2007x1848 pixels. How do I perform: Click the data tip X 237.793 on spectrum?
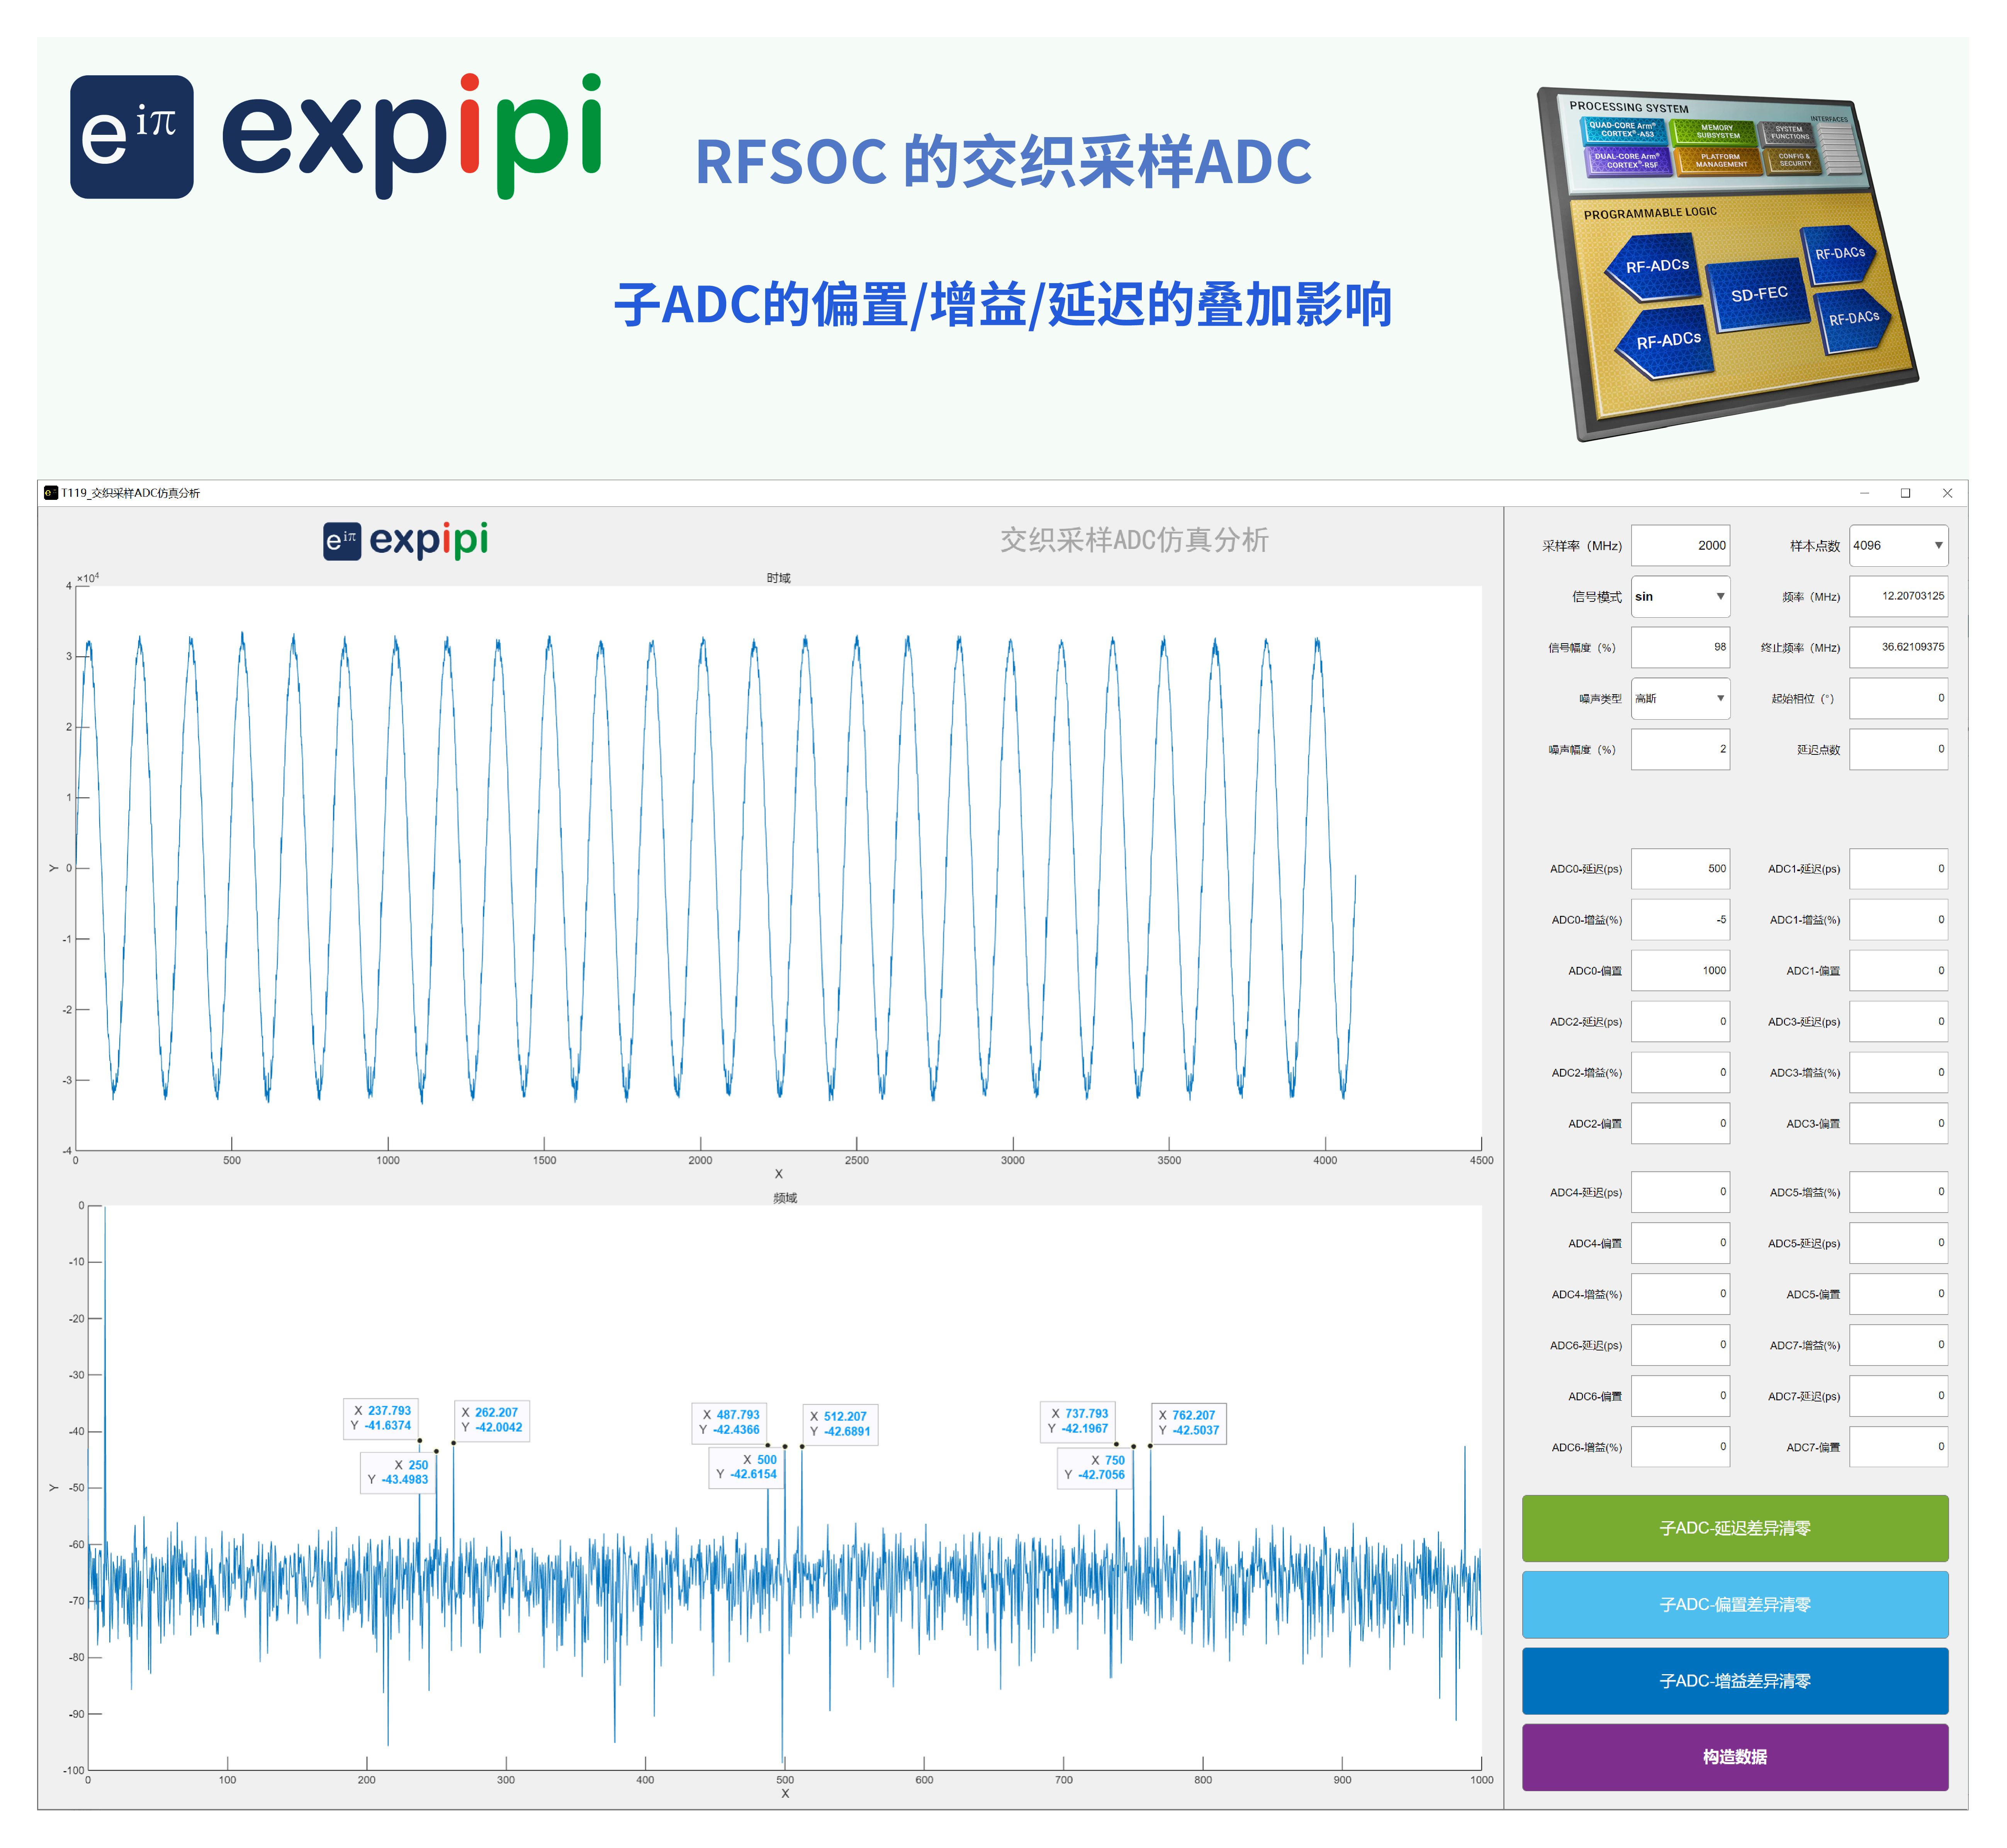[381, 1418]
